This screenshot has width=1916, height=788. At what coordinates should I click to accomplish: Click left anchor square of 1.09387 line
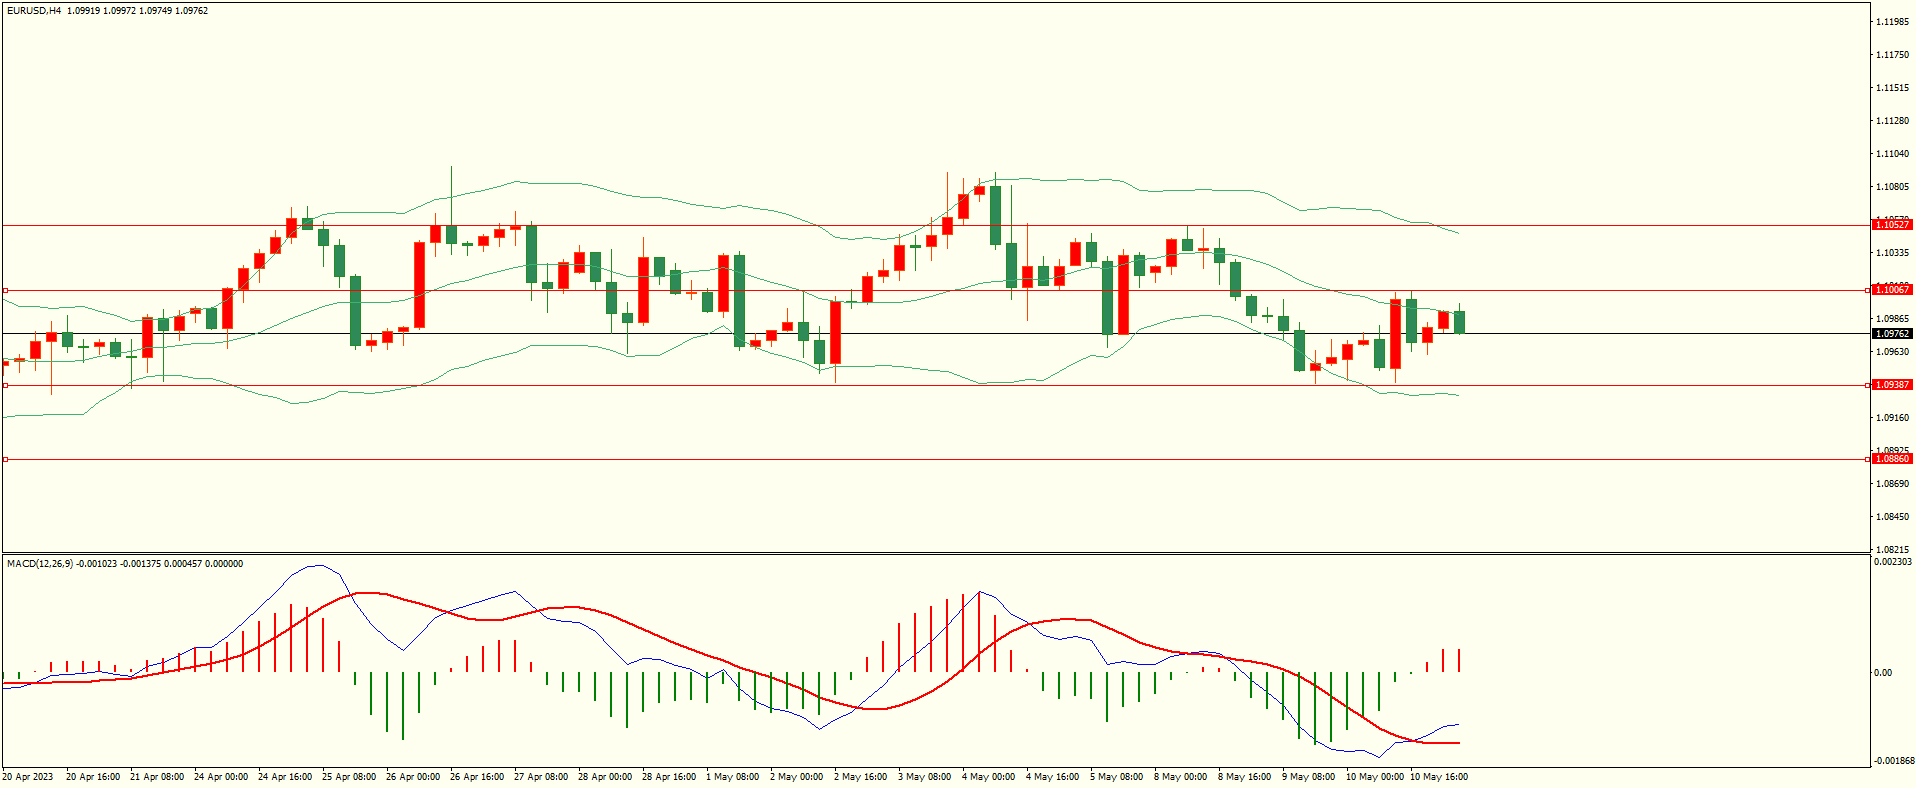coord(5,385)
